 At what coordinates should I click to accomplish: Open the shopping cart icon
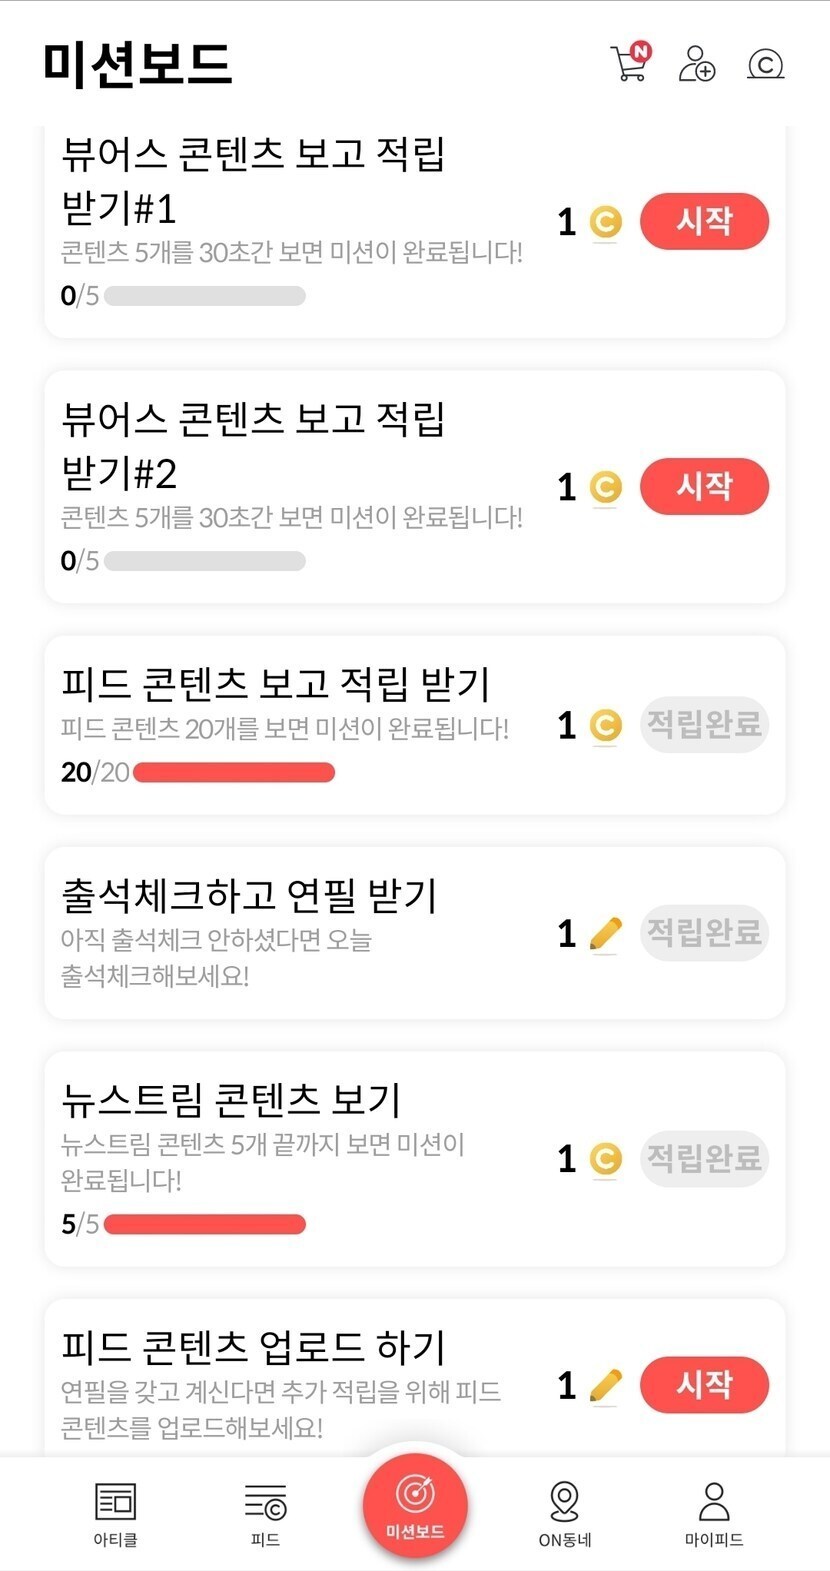(630, 63)
